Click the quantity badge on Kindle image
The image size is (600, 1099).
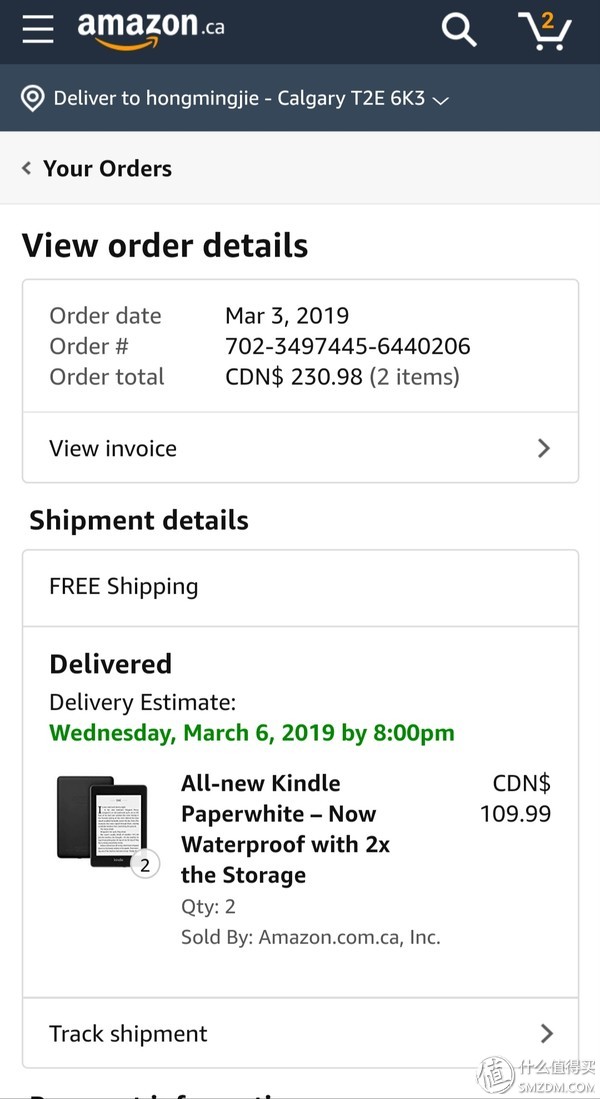click(x=145, y=865)
